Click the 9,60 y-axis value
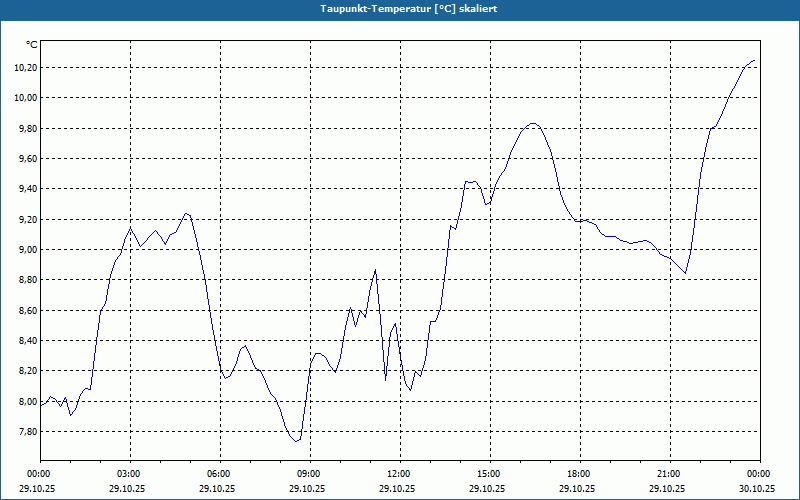 coord(29,159)
